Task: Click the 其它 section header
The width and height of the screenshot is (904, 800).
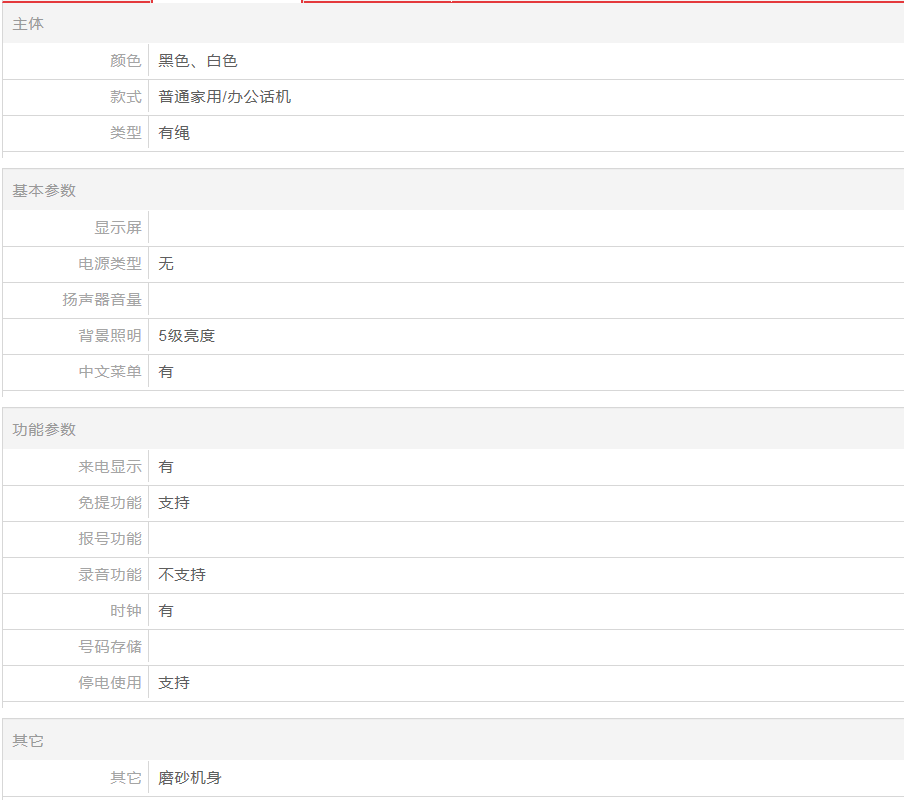Action: (x=28, y=742)
